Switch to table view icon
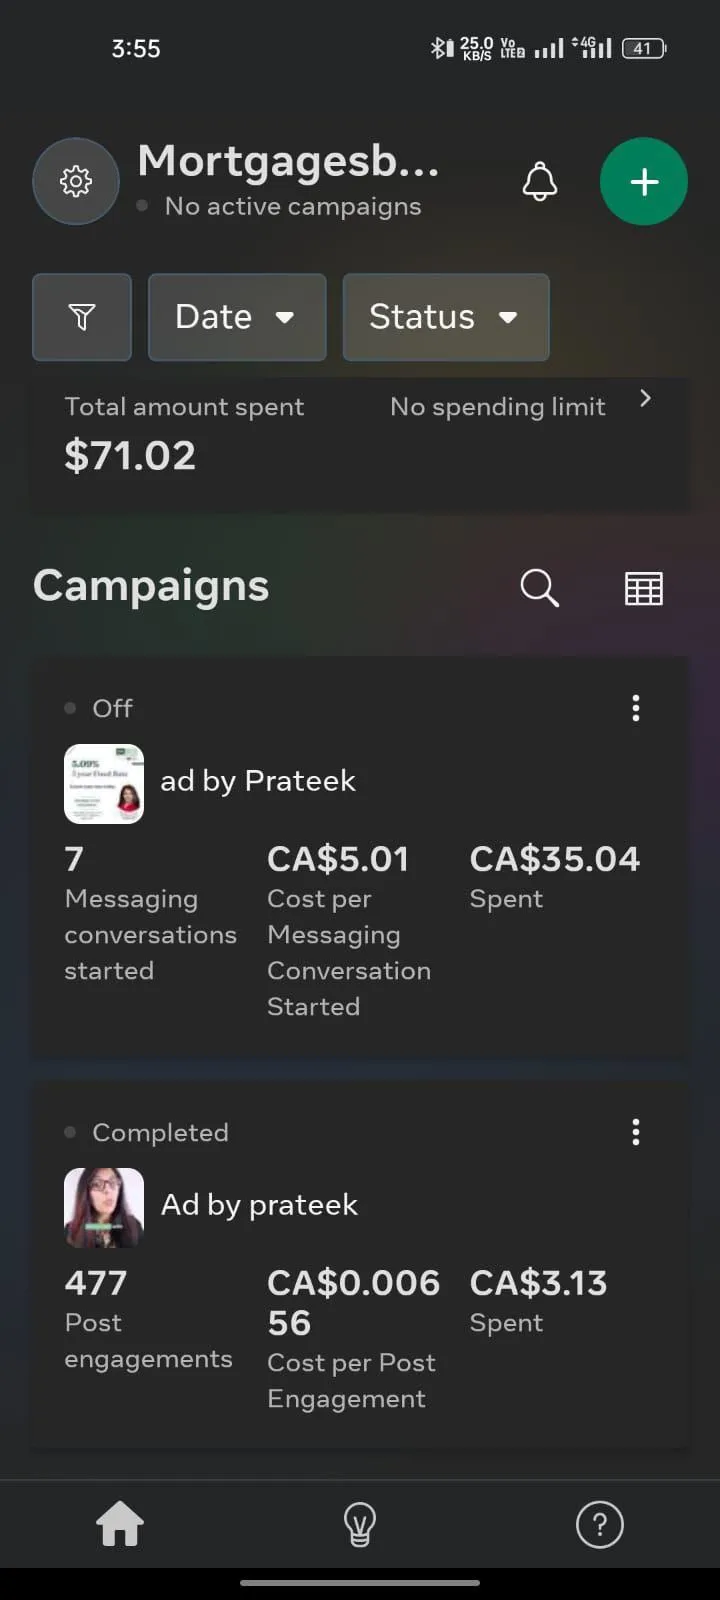Image resolution: width=720 pixels, height=1600 pixels. point(643,588)
